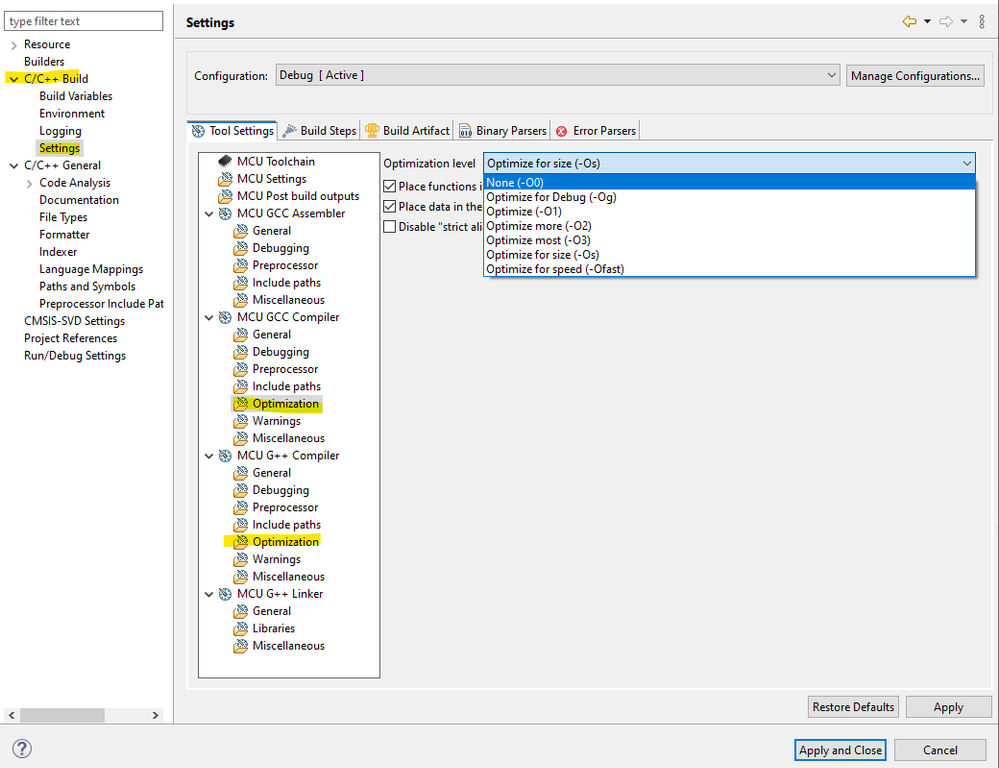Toggle the Place data in the checkbox
Viewport: 999px width, 768px height.
tap(390, 206)
